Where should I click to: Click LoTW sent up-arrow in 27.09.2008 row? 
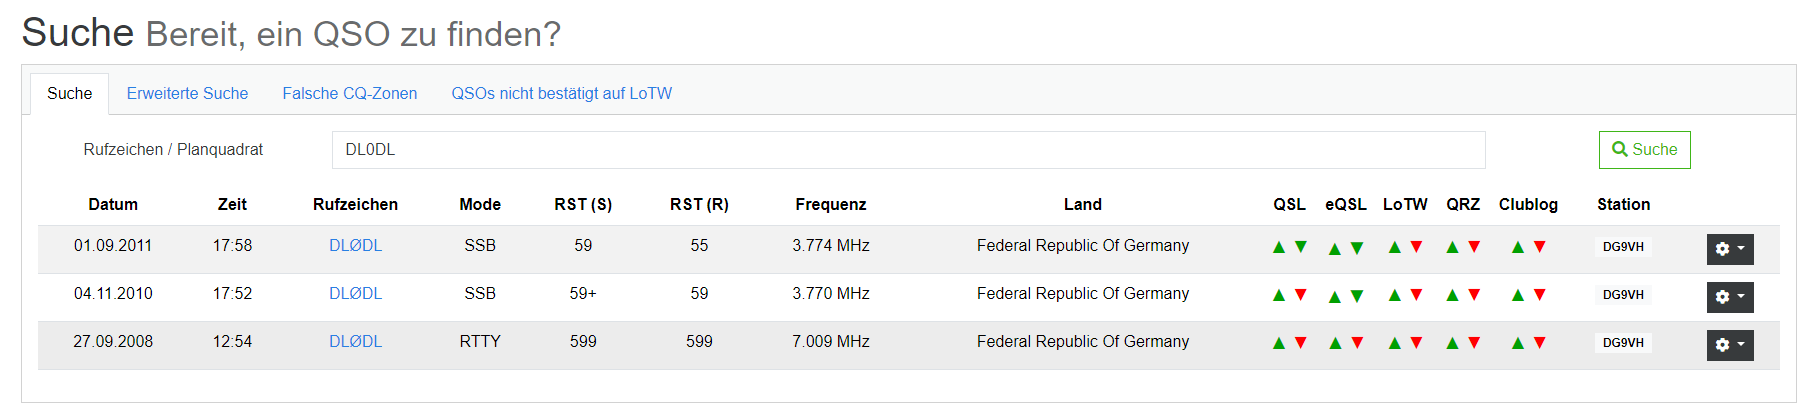(x=1394, y=343)
